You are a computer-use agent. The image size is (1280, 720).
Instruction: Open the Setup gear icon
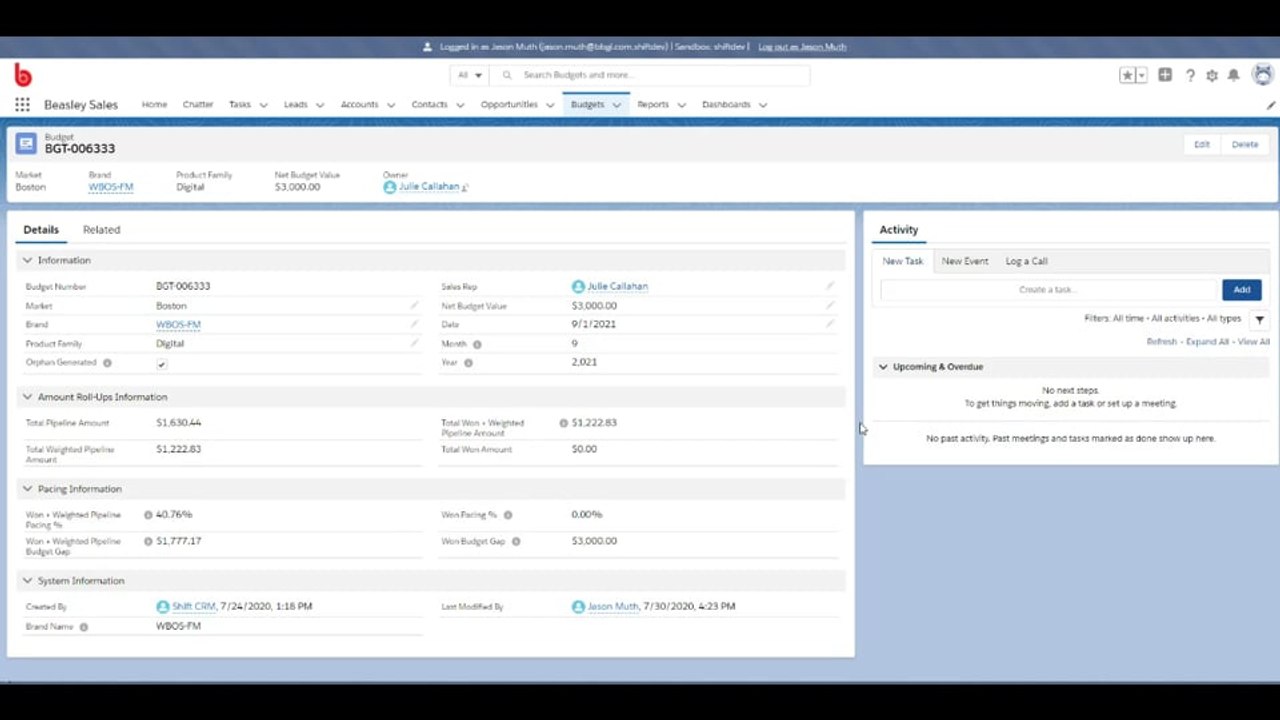click(x=1212, y=75)
